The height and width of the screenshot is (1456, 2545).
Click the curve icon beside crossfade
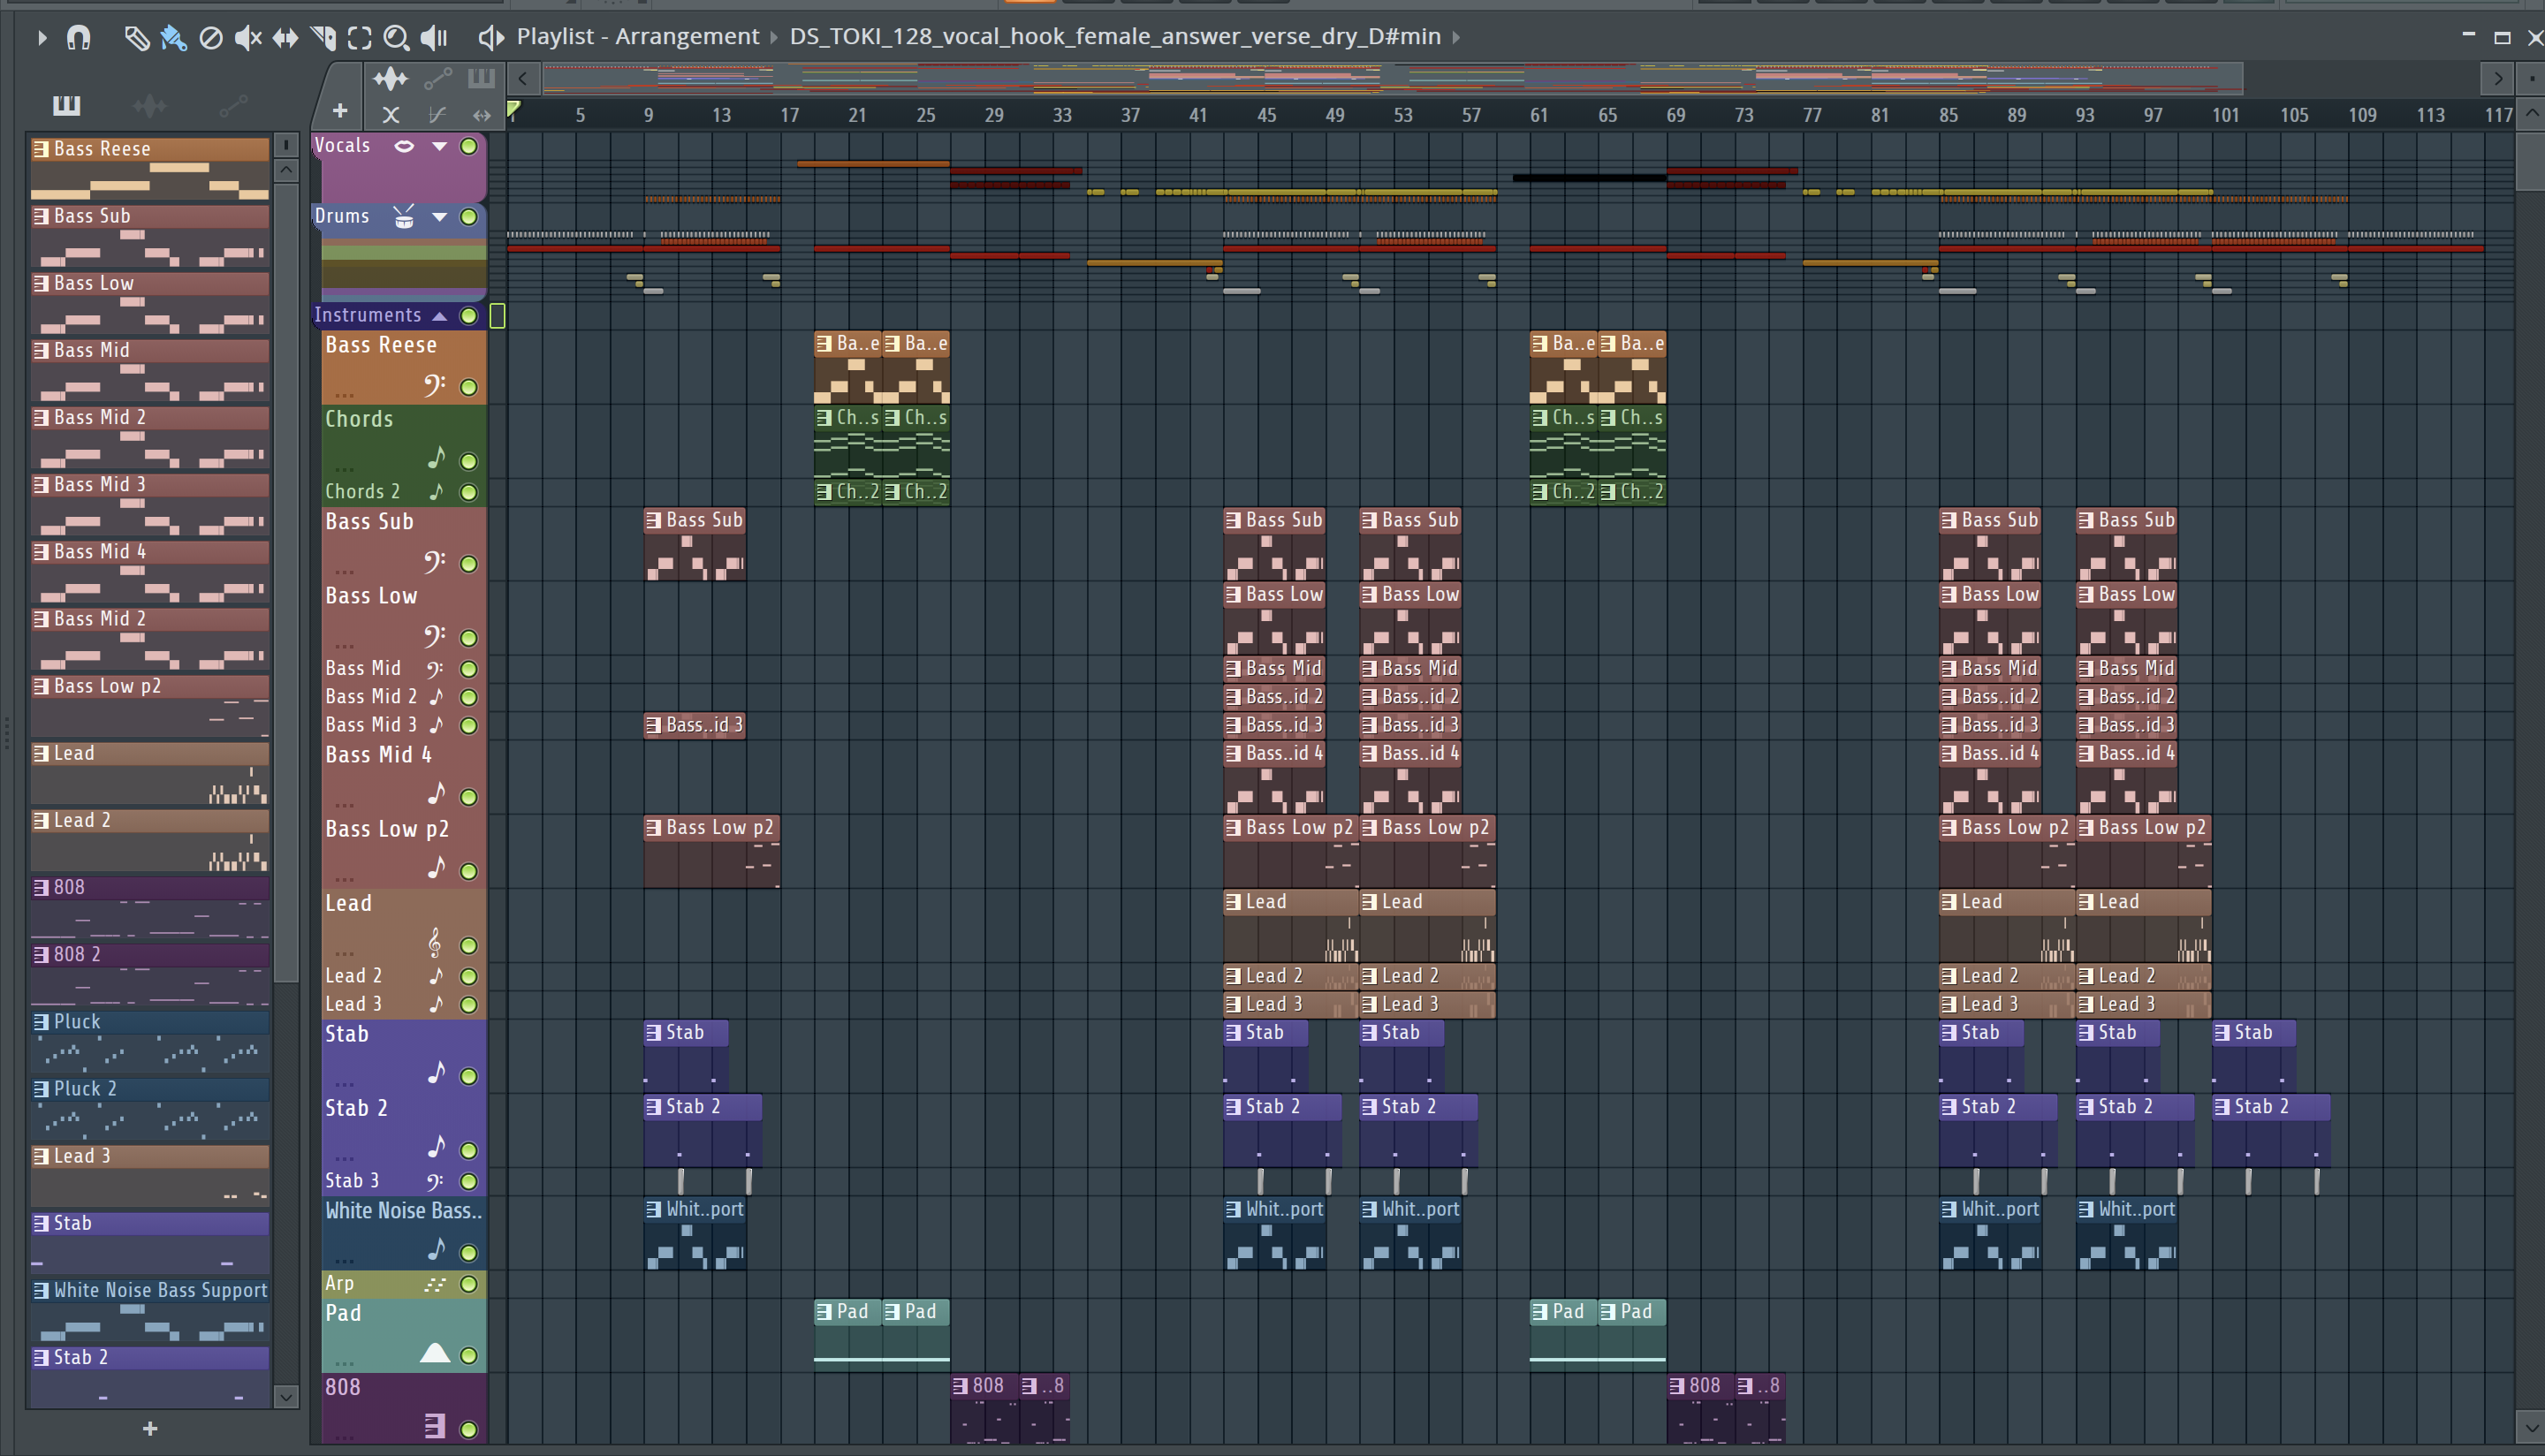pyautogui.click(x=437, y=115)
